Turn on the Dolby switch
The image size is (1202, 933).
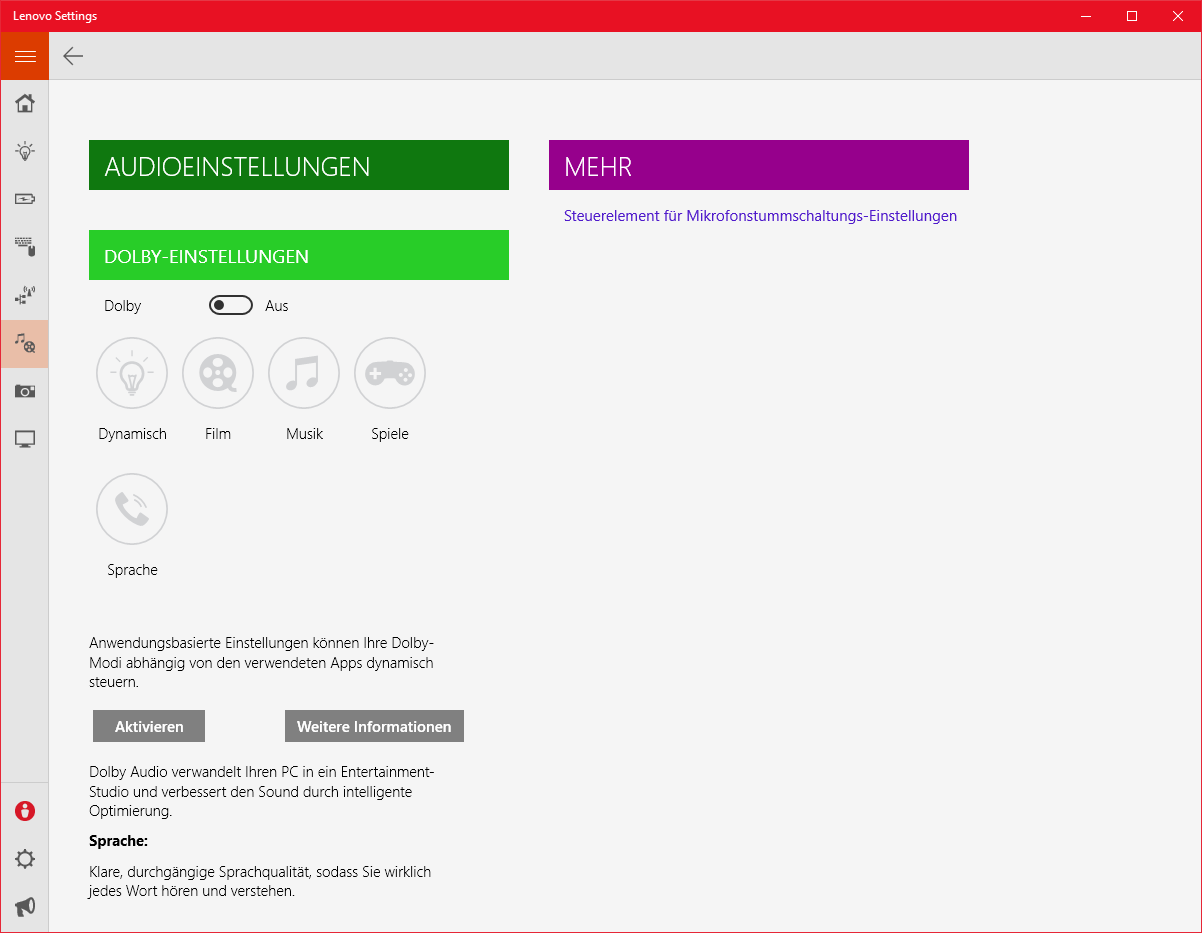pyautogui.click(x=231, y=305)
